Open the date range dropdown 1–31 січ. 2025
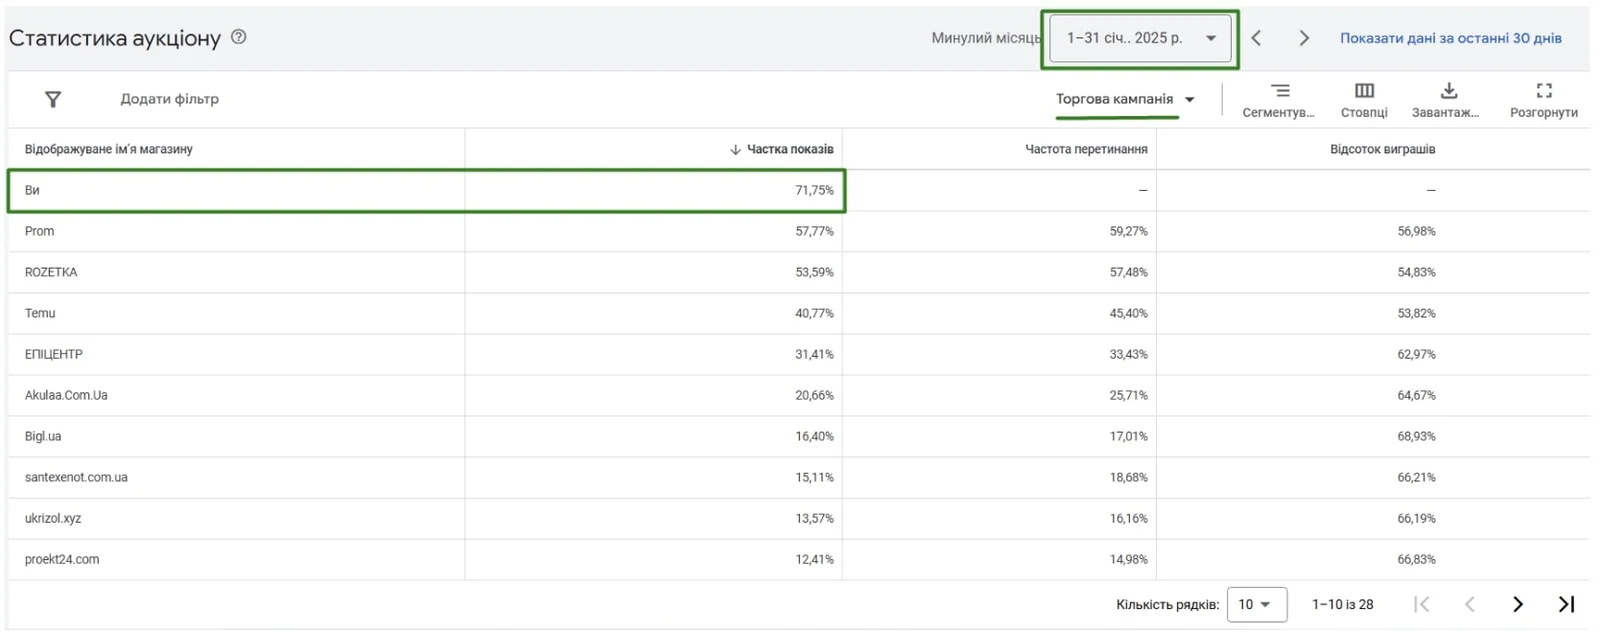1600x633 pixels. point(1140,38)
